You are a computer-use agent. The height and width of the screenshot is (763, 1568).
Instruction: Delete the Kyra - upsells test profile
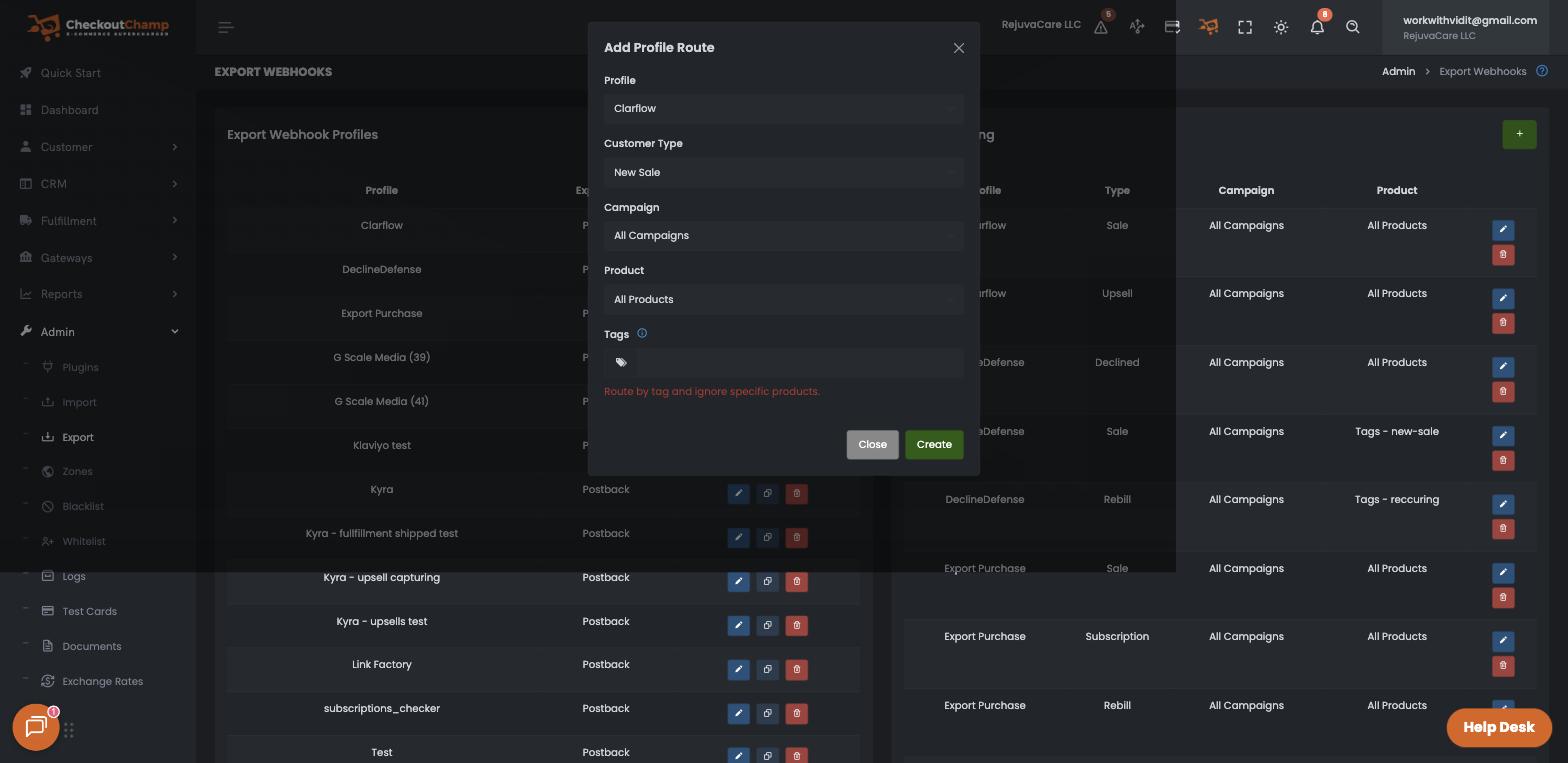(796, 626)
